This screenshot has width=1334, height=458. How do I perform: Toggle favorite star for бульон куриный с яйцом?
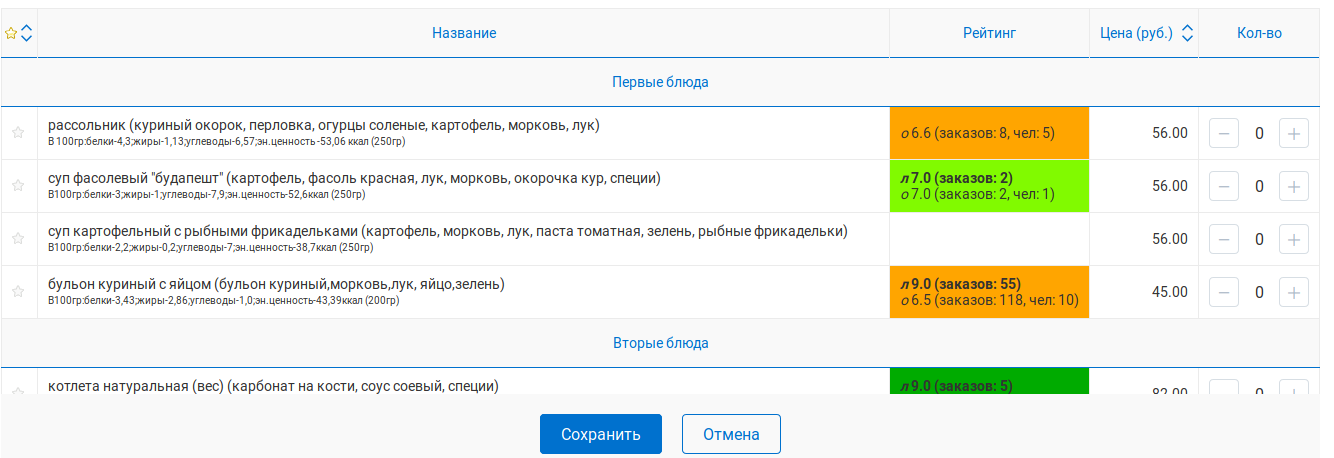click(x=17, y=291)
